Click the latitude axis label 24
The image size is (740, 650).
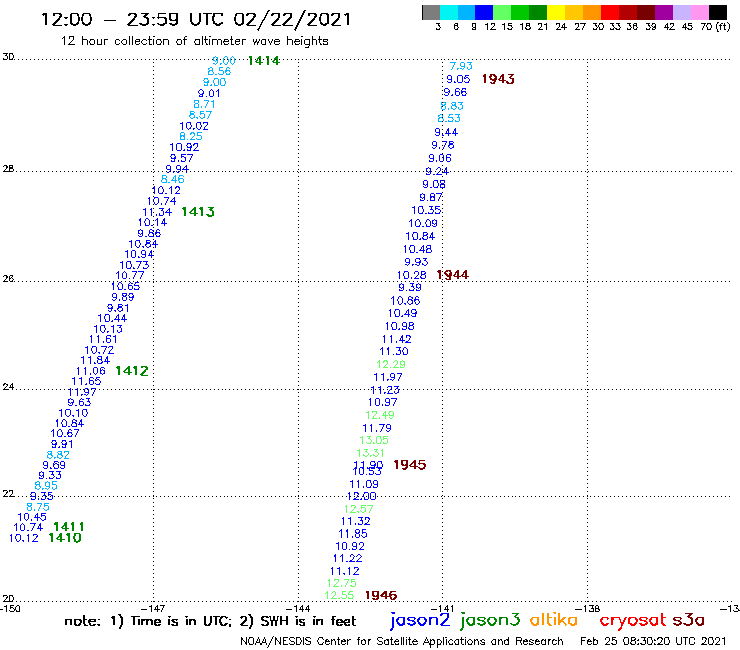click(x=8, y=387)
